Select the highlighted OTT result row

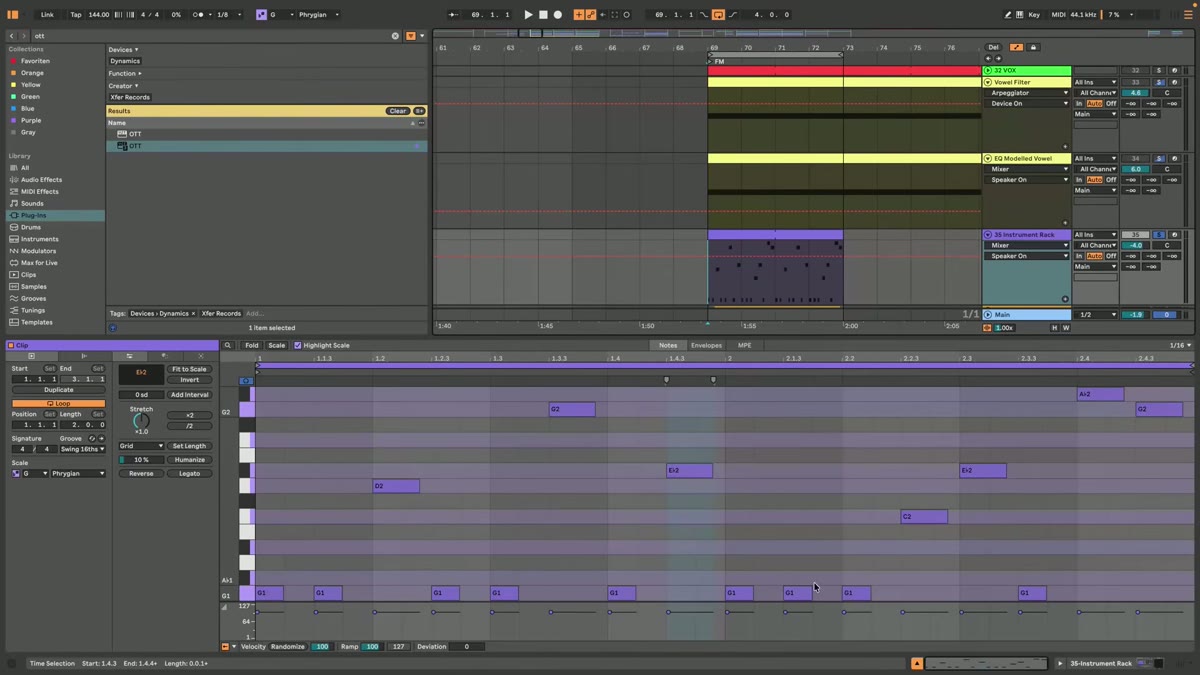point(266,146)
